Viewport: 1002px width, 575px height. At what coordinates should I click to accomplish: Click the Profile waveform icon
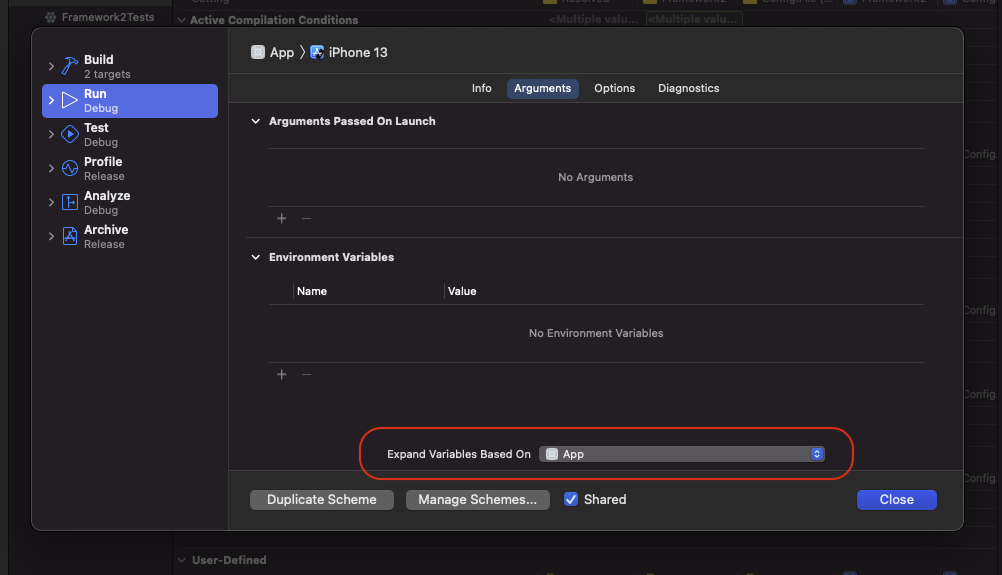(x=70, y=168)
